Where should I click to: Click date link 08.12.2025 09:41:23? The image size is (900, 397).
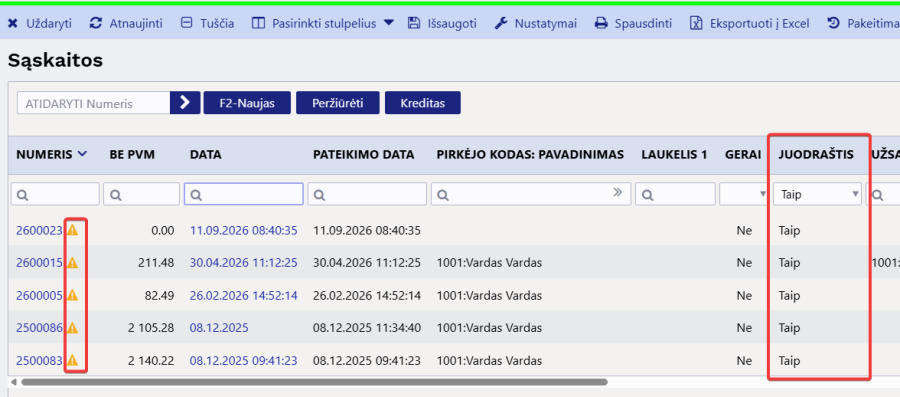pos(243,361)
